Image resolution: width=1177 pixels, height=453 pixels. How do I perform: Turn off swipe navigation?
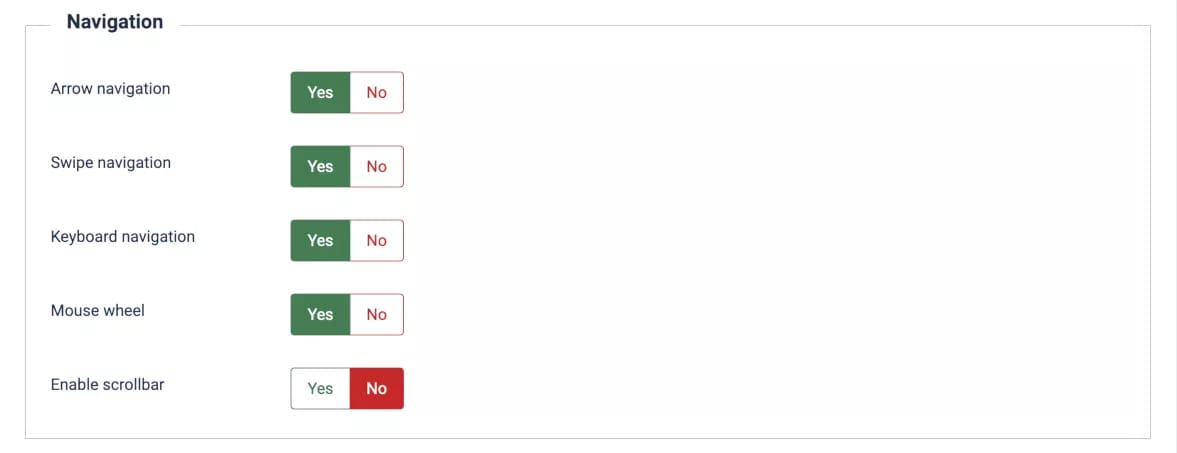pyautogui.click(x=376, y=166)
